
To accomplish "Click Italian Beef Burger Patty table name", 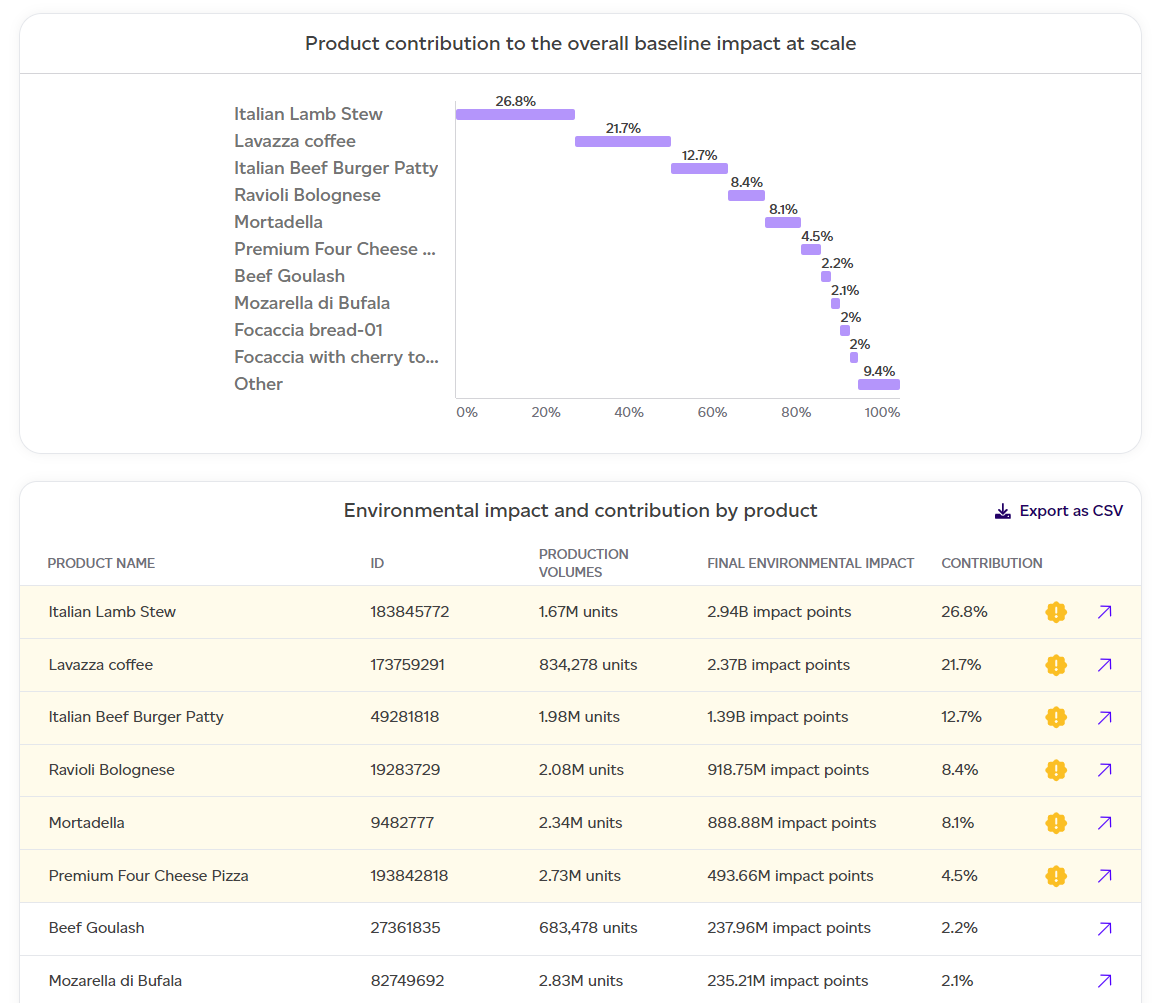I will coord(136,717).
